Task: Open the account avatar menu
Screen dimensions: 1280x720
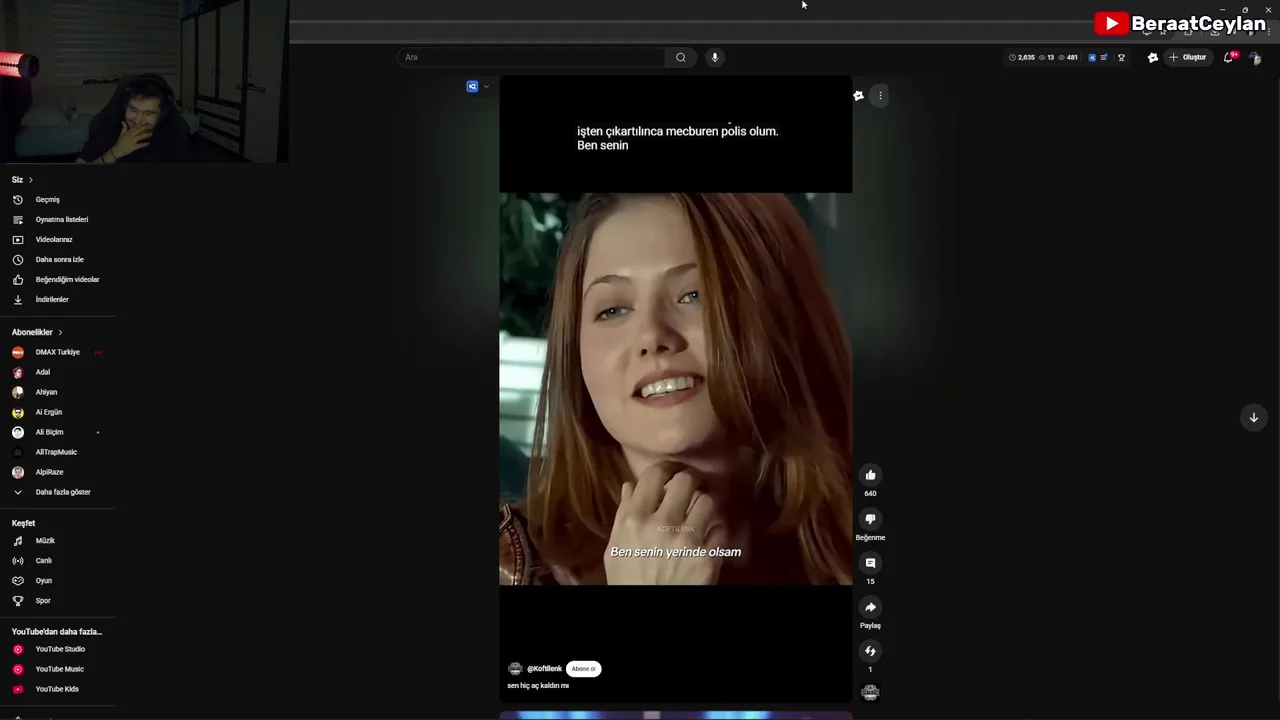Action: (x=1255, y=58)
